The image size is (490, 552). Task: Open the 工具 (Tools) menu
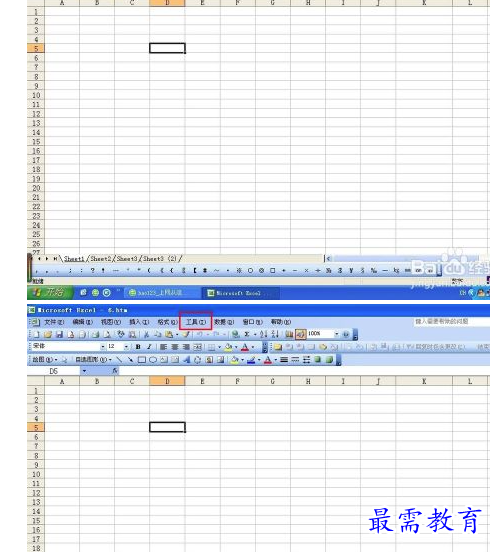coord(195,322)
